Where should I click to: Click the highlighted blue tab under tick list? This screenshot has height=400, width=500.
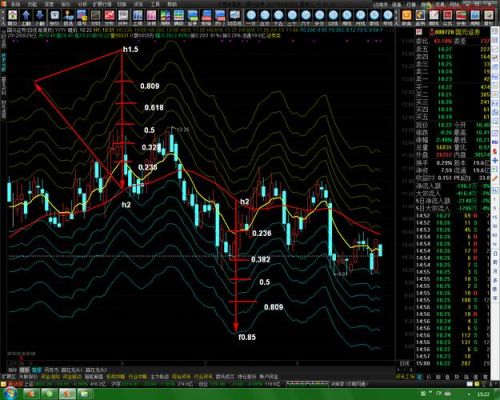(419, 377)
